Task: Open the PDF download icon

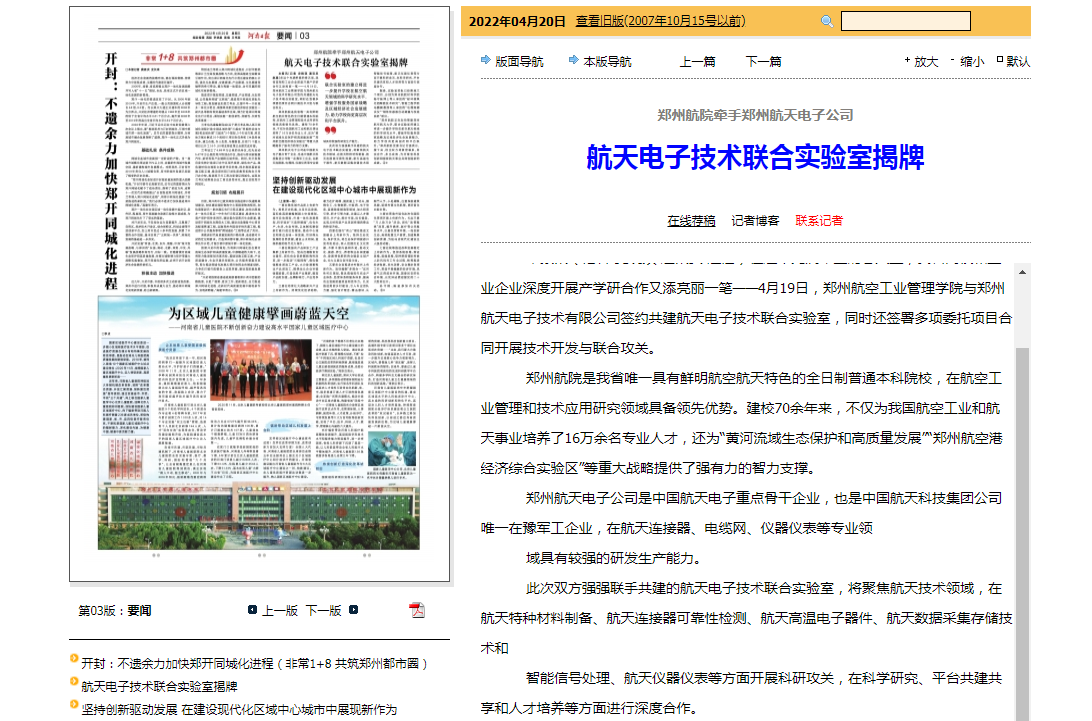Action: [x=416, y=610]
